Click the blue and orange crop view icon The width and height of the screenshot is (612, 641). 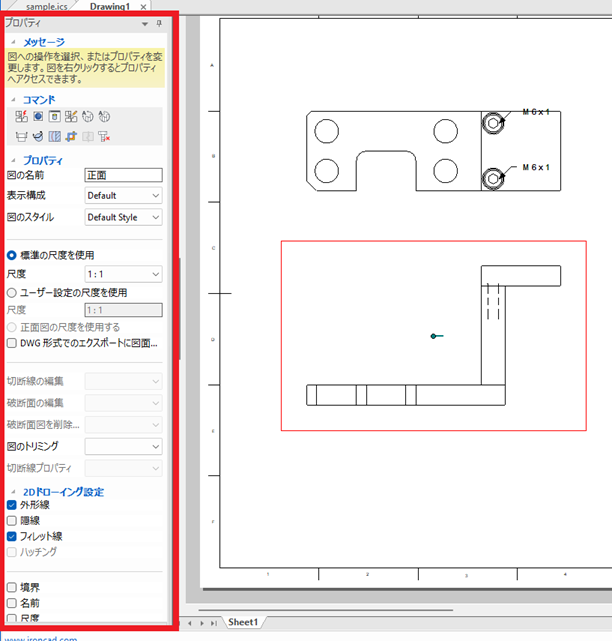71,136
